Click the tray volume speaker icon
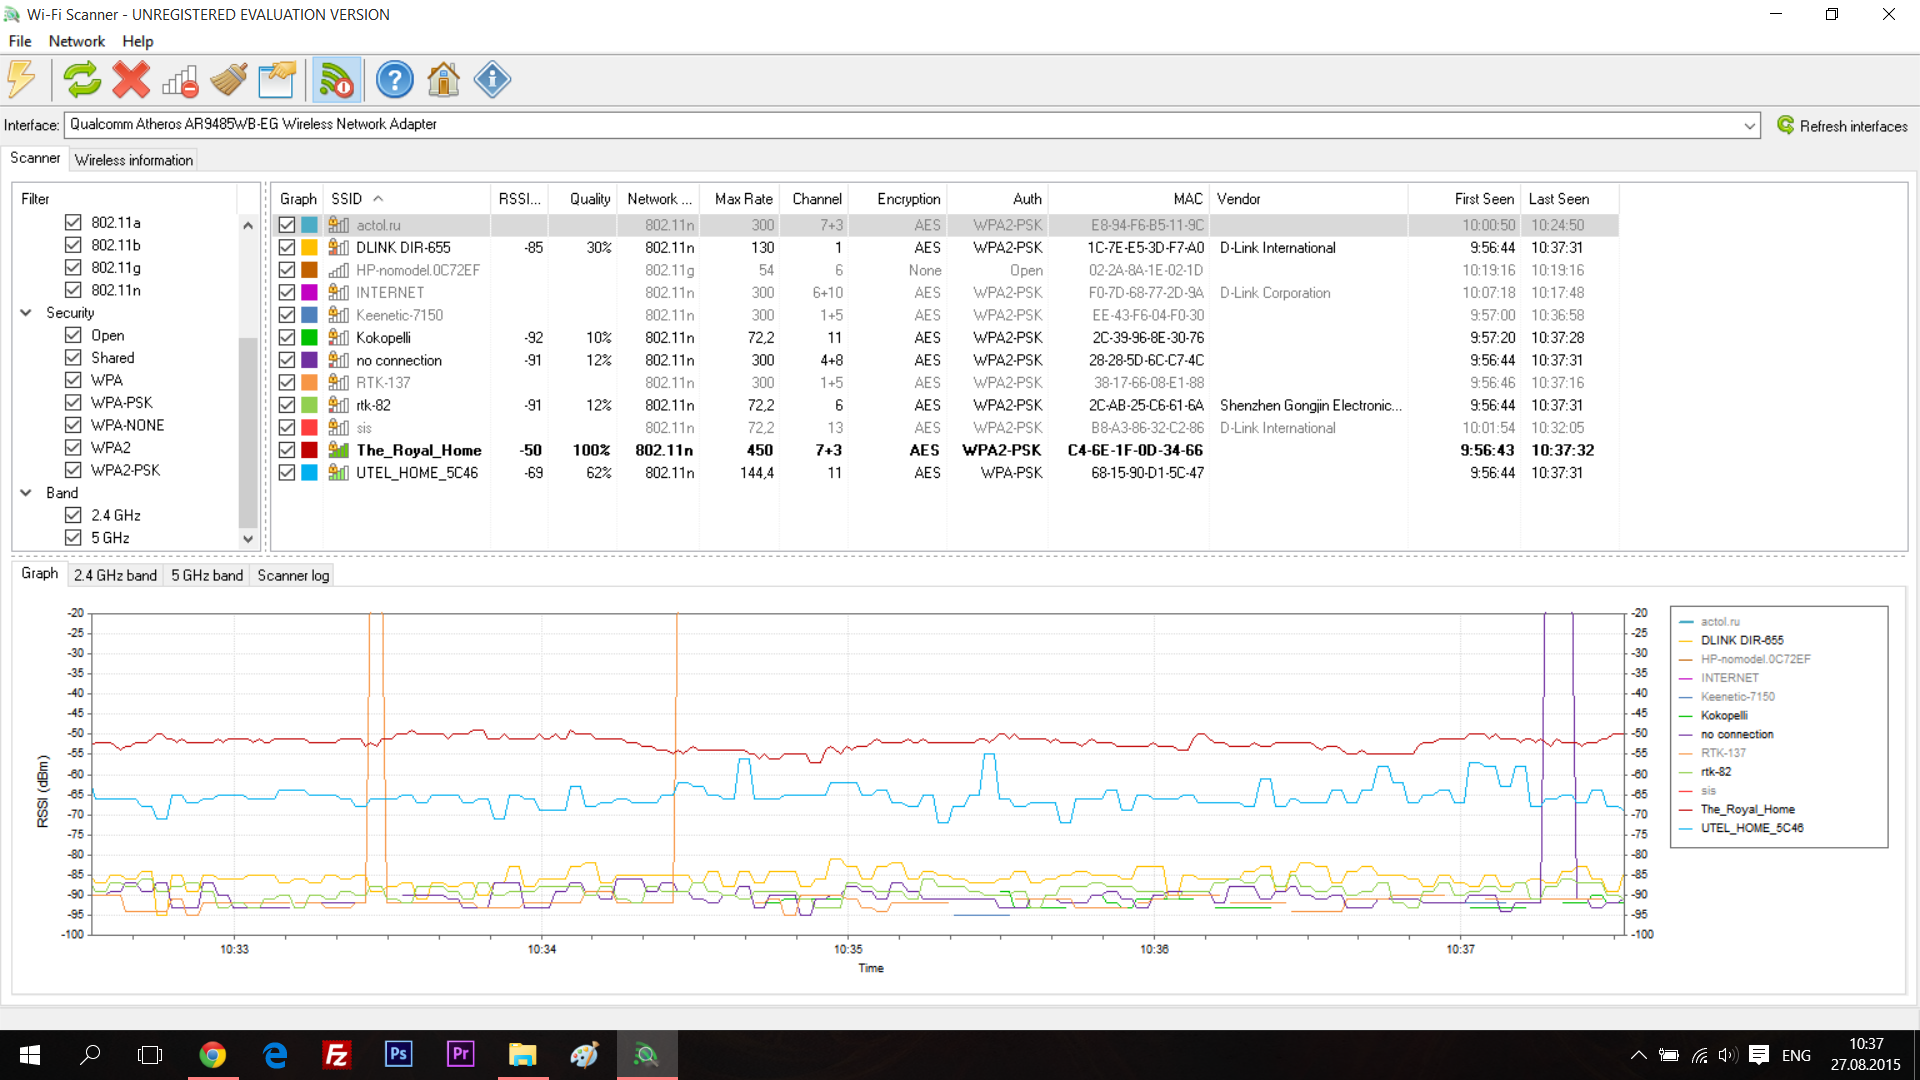The image size is (1920, 1080). (1728, 1055)
